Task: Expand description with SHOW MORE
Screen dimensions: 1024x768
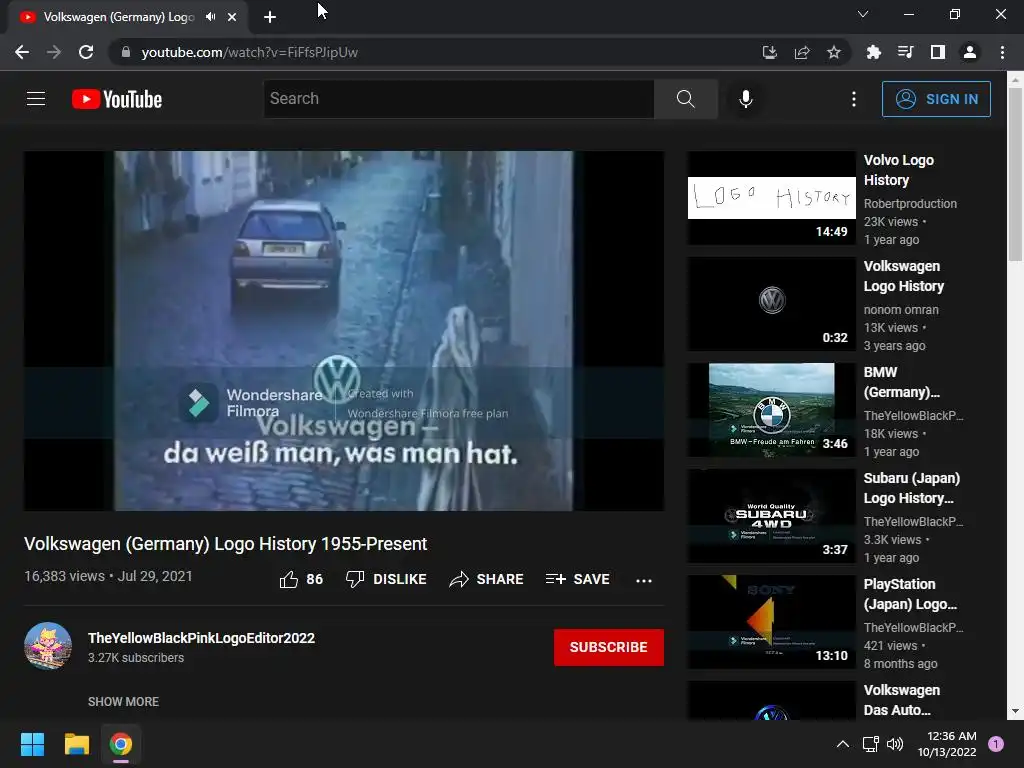Action: click(x=123, y=701)
